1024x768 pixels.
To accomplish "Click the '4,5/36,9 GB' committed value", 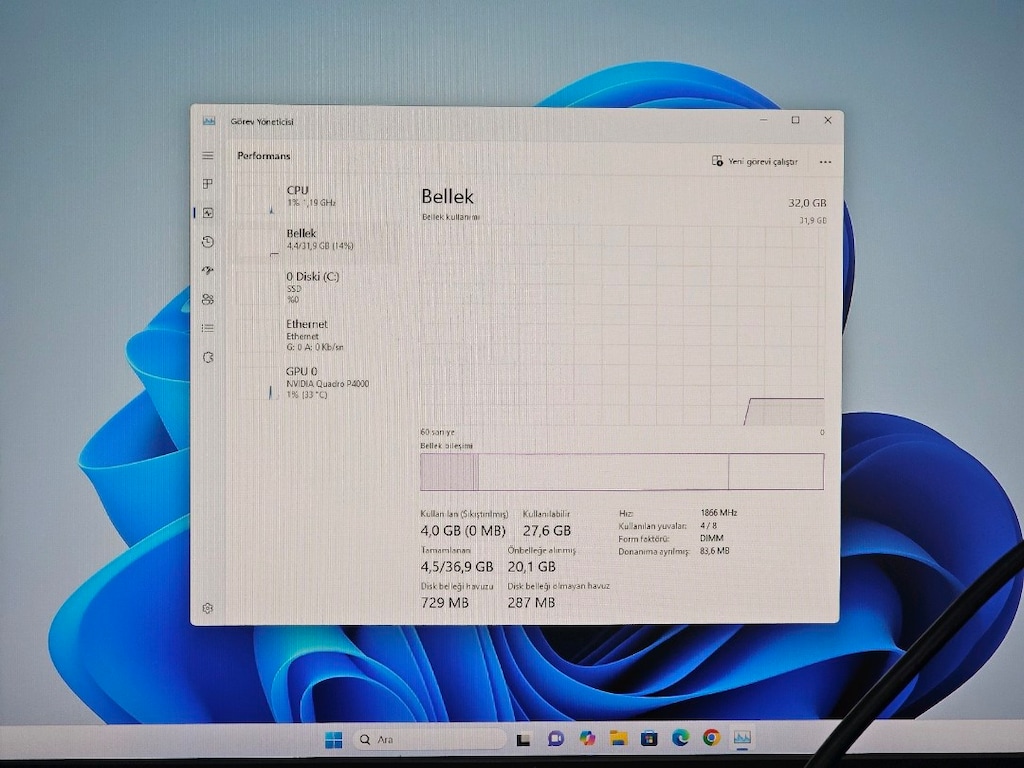I will [457, 566].
